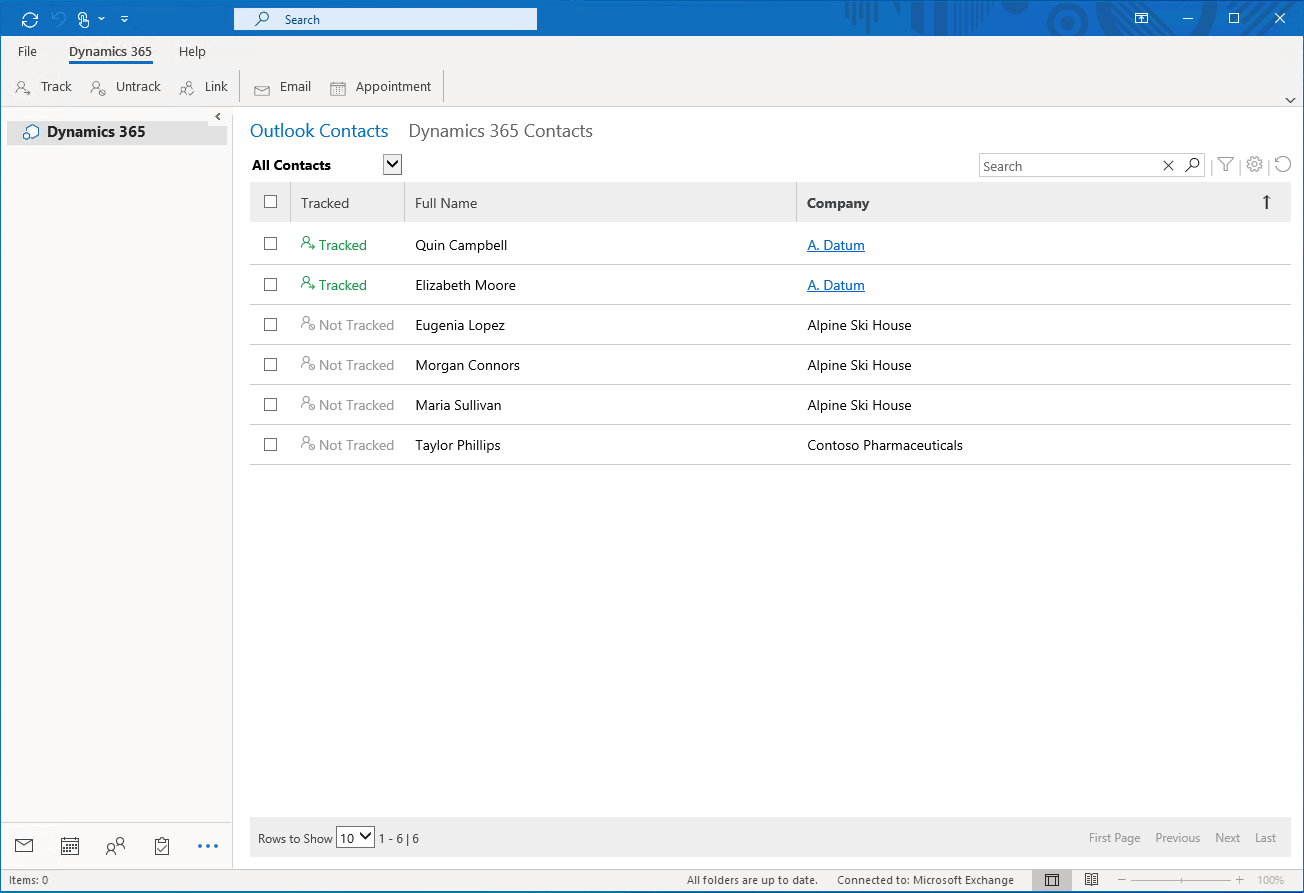Open the A. Datum company link for Elizabeth Moore
This screenshot has height=893, width=1304.
pos(836,285)
